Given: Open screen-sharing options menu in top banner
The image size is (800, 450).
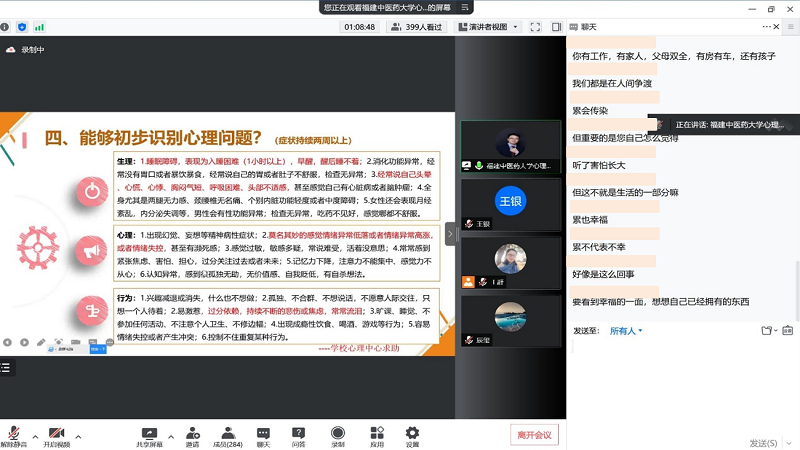Looking at the screenshot, I should (x=465, y=7).
